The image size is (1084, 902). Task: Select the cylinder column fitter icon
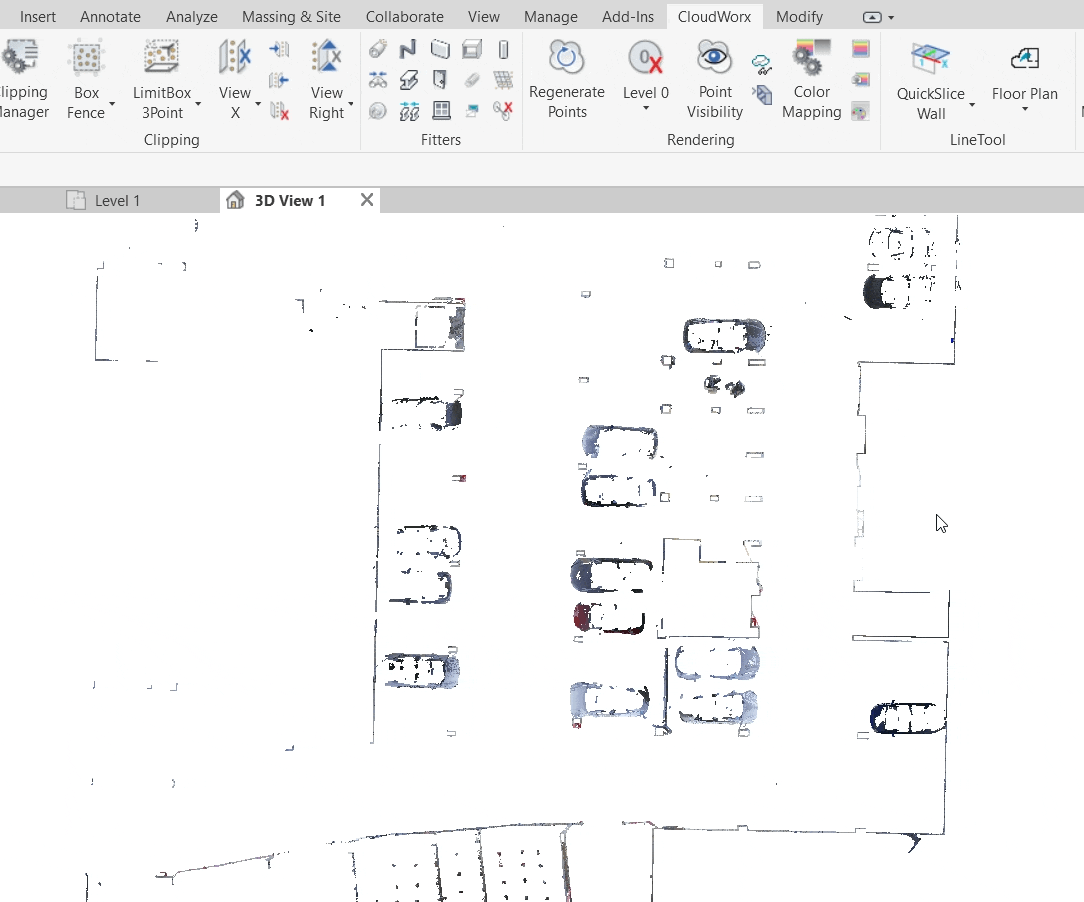[503, 50]
